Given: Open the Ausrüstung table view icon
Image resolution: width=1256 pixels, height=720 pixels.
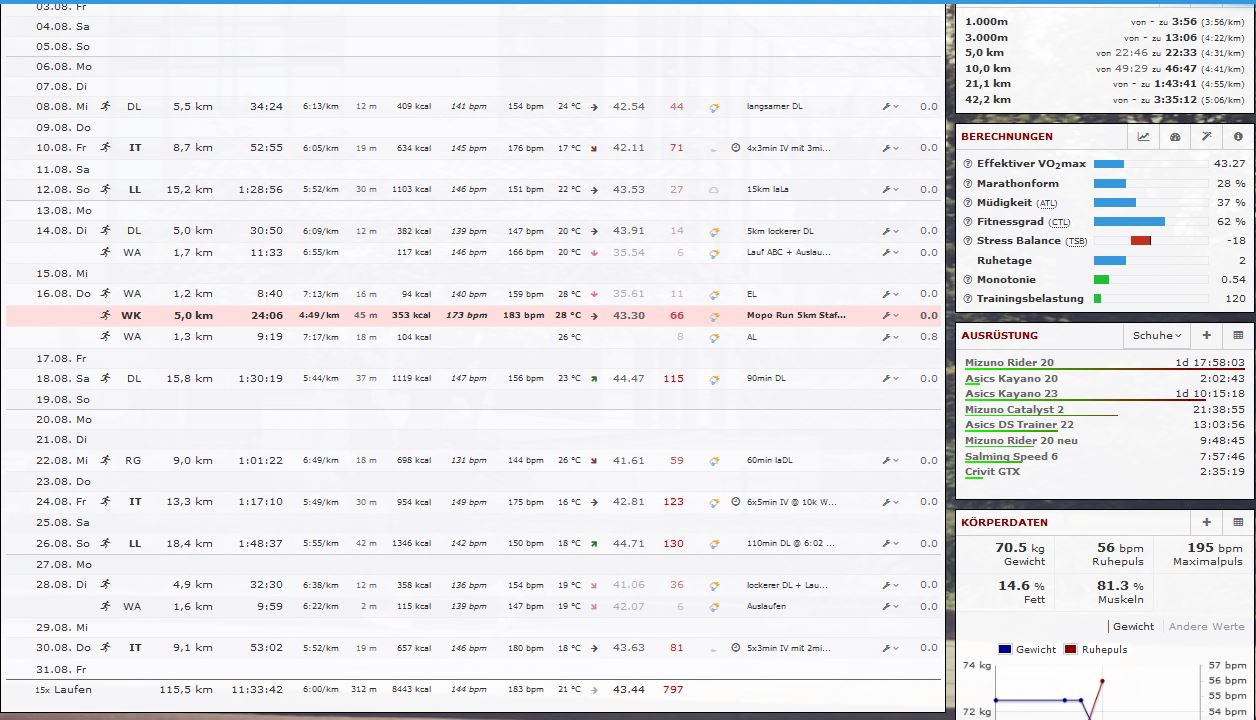Looking at the screenshot, I should [1238, 336].
